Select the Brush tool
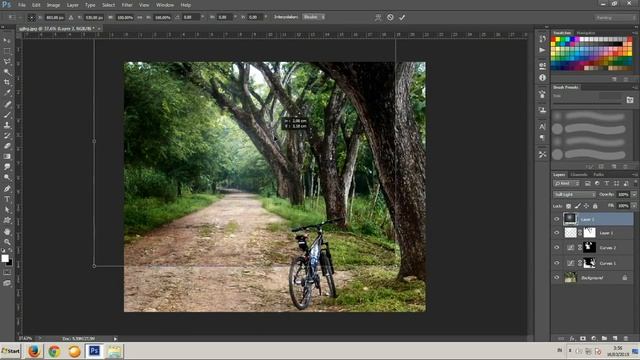 pyautogui.click(x=7, y=115)
